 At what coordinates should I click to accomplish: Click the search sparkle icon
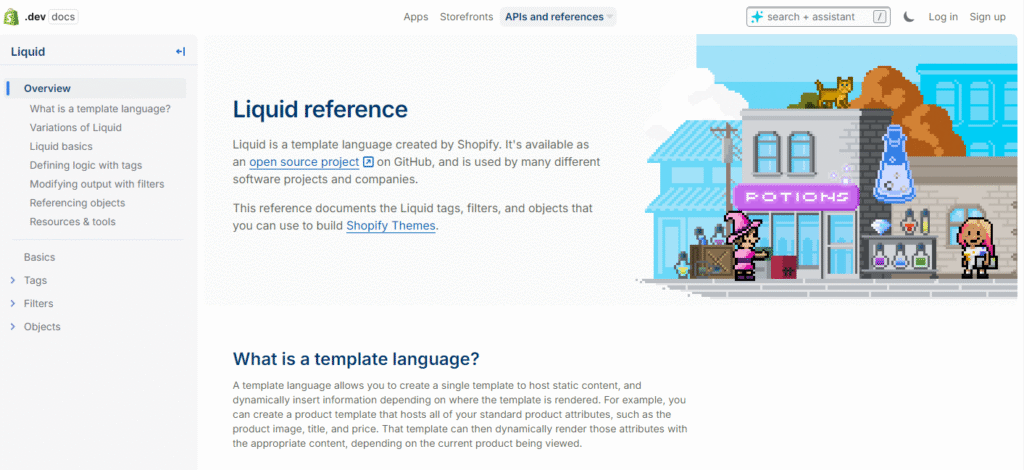[x=757, y=17]
